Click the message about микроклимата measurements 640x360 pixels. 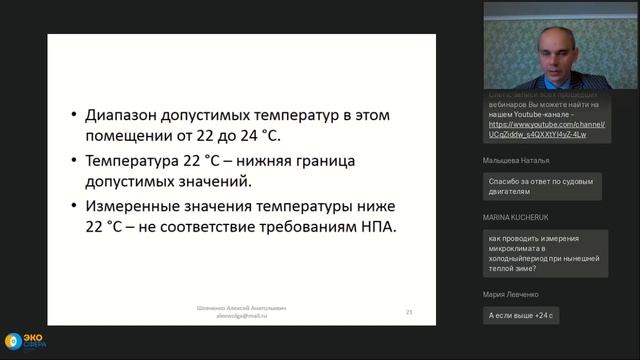click(545, 253)
